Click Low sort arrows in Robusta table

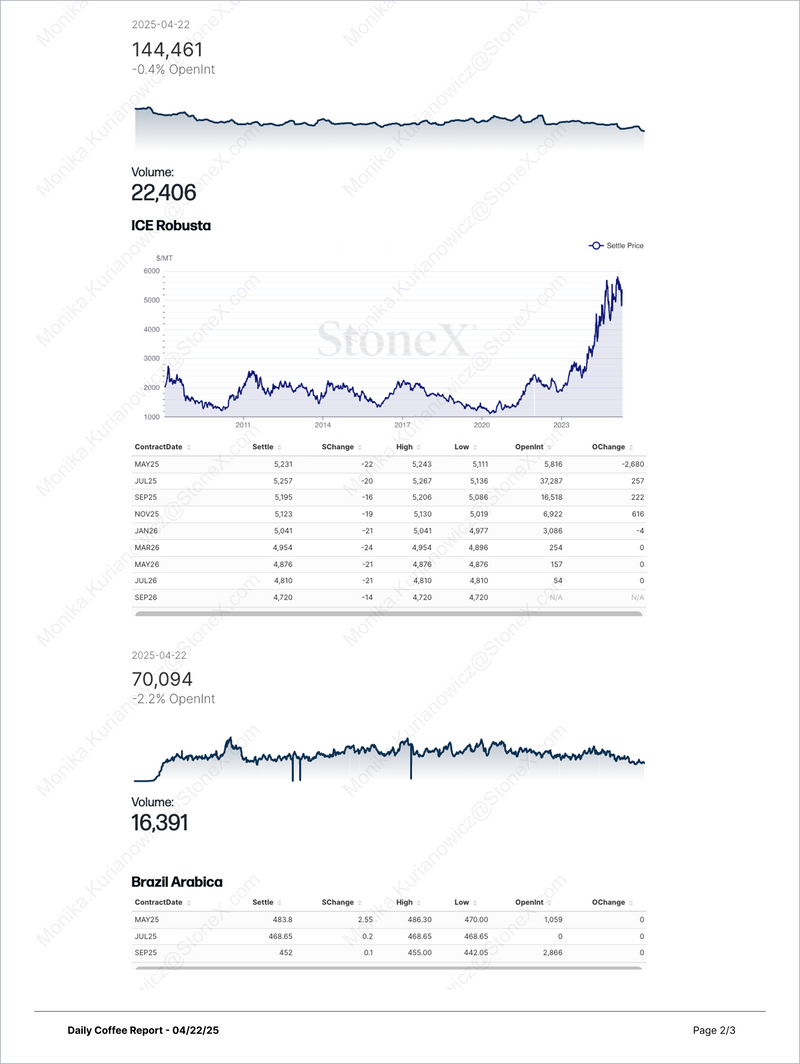(474, 447)
